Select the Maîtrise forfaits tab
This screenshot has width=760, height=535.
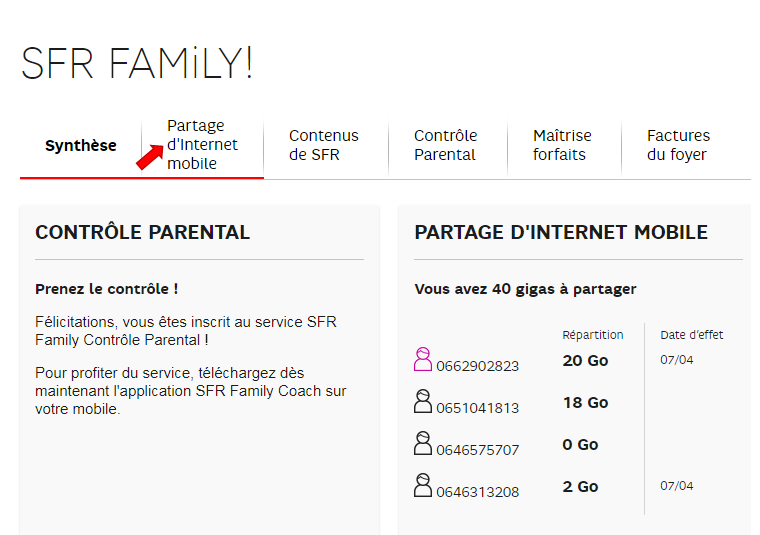click(x=562, y=145)
